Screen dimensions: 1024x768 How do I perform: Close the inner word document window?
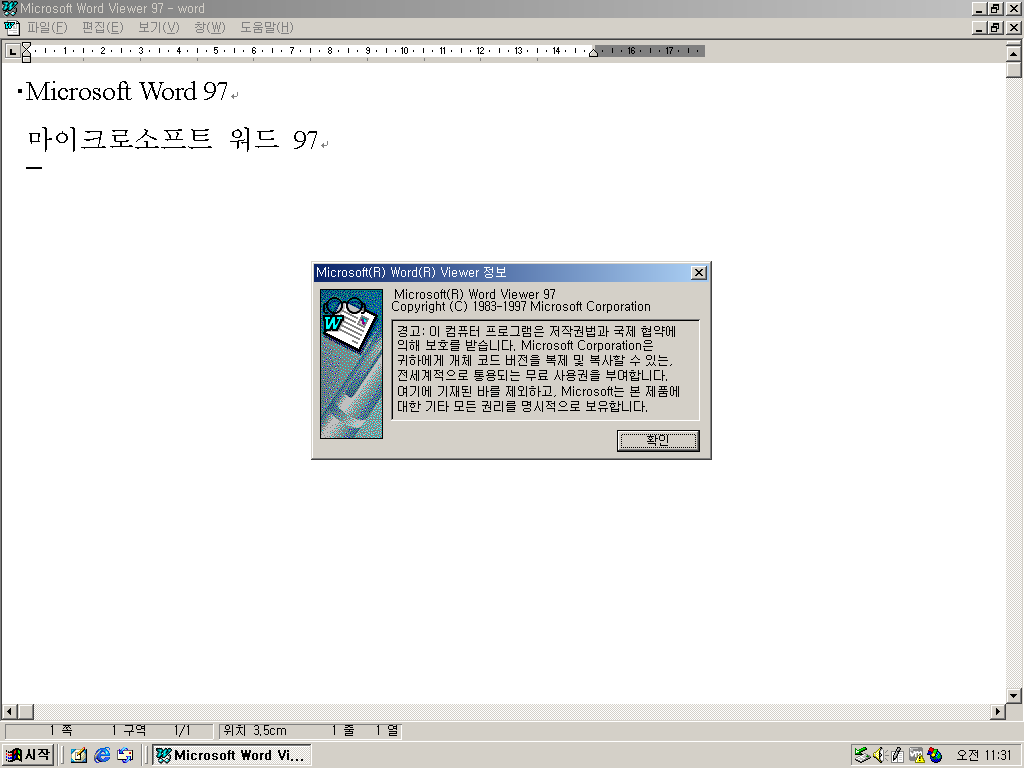pyautogui.click(x=1013, y=27)
